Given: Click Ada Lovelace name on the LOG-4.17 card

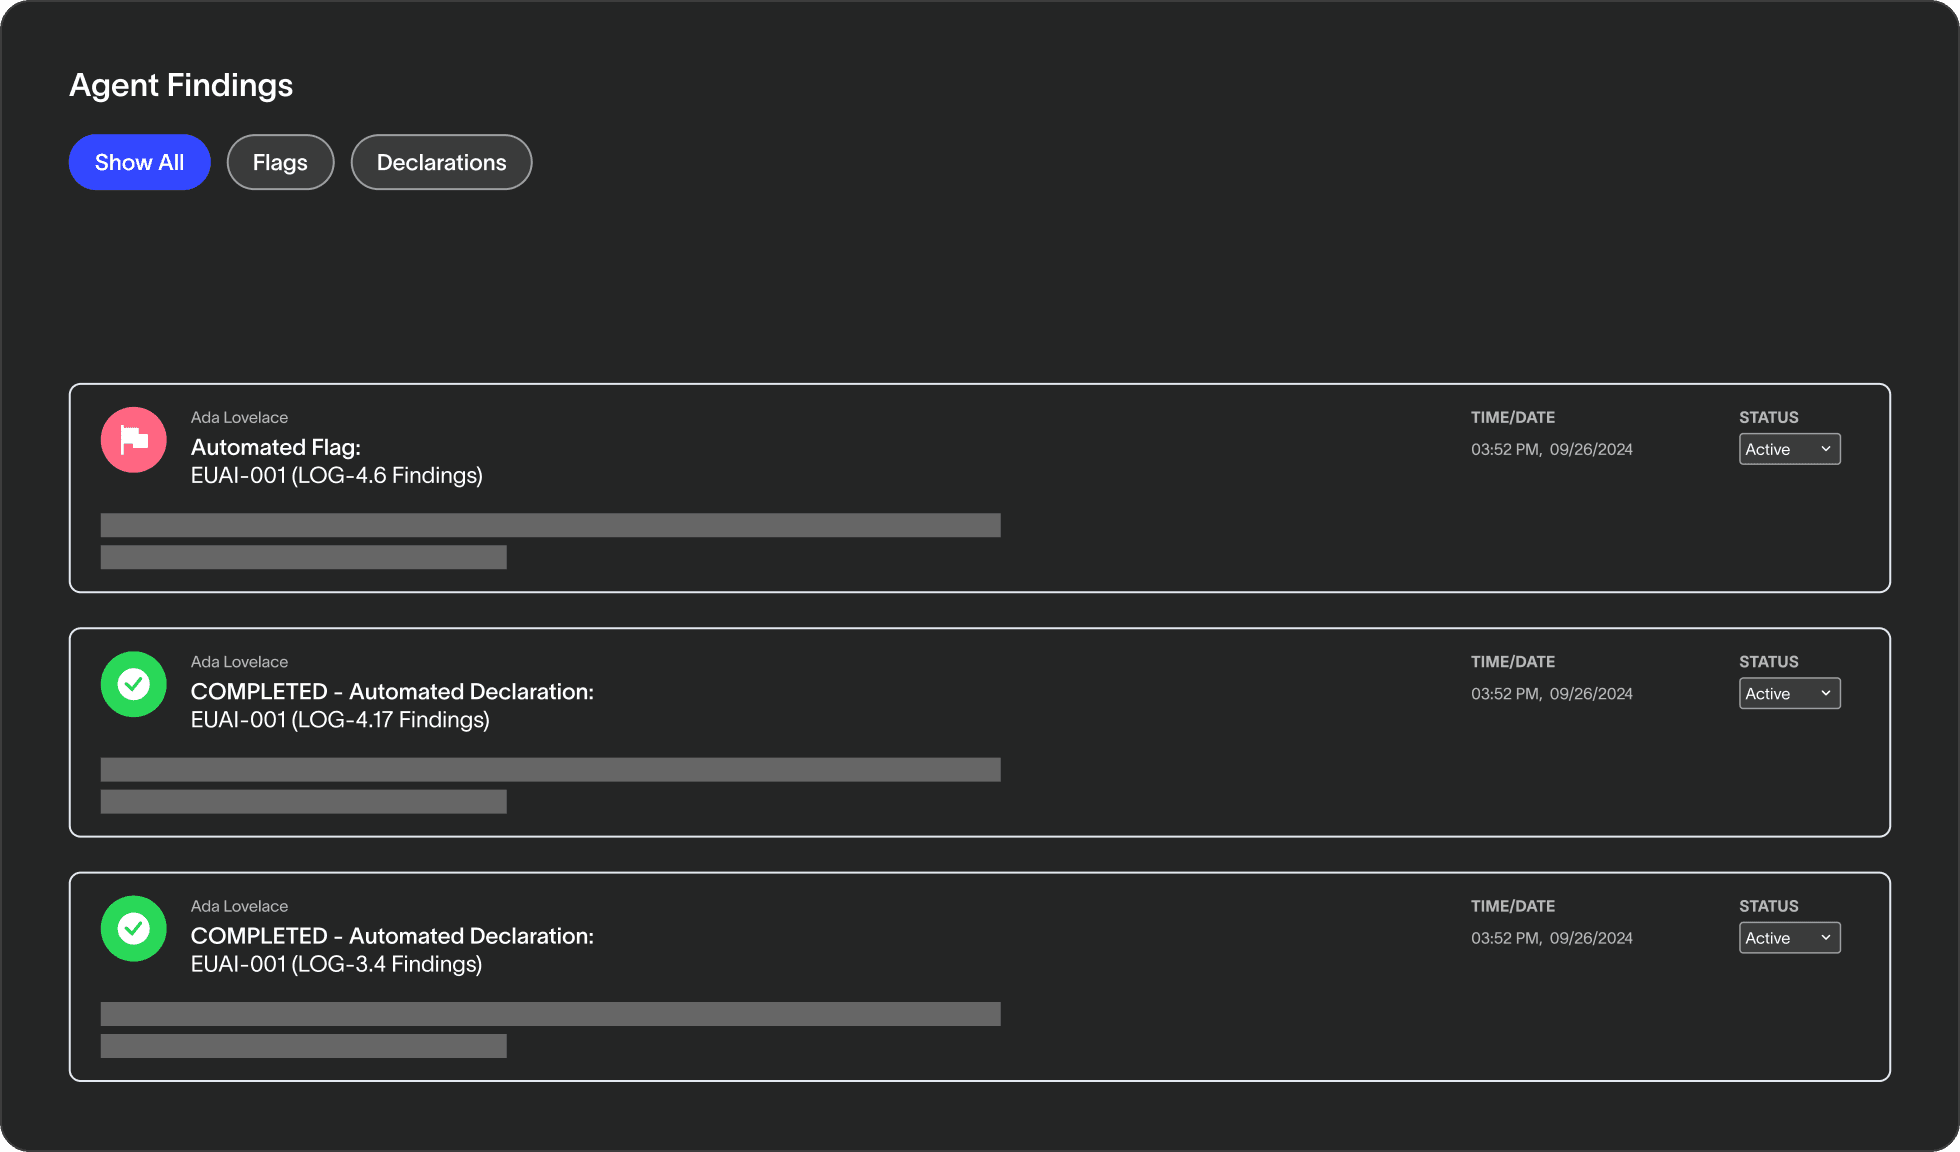Looking at the screenshot, I should 239,662.
